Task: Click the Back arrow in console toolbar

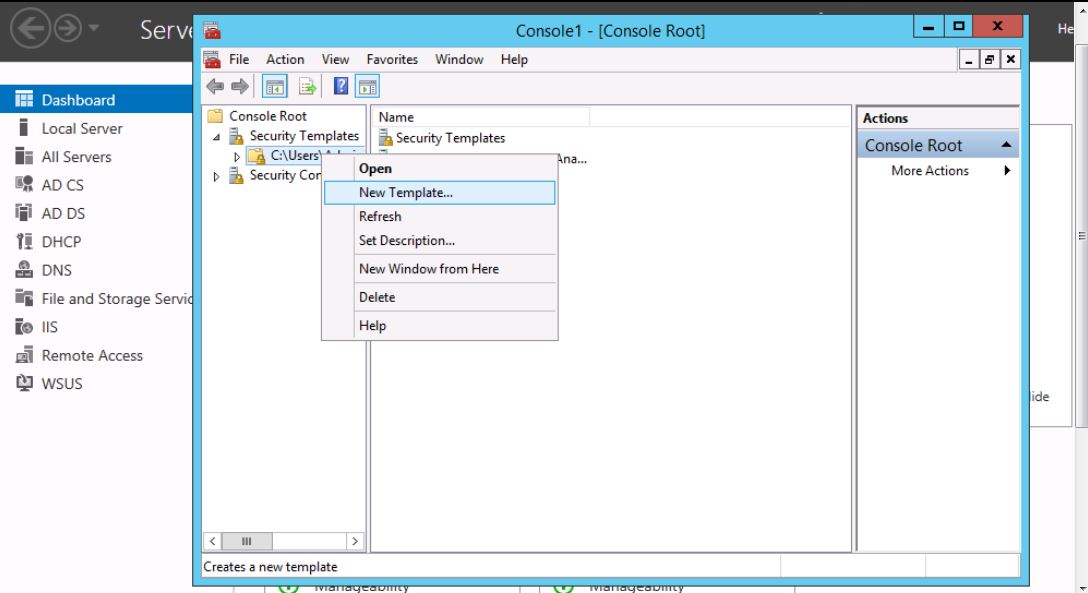Action: click(213, 87)
